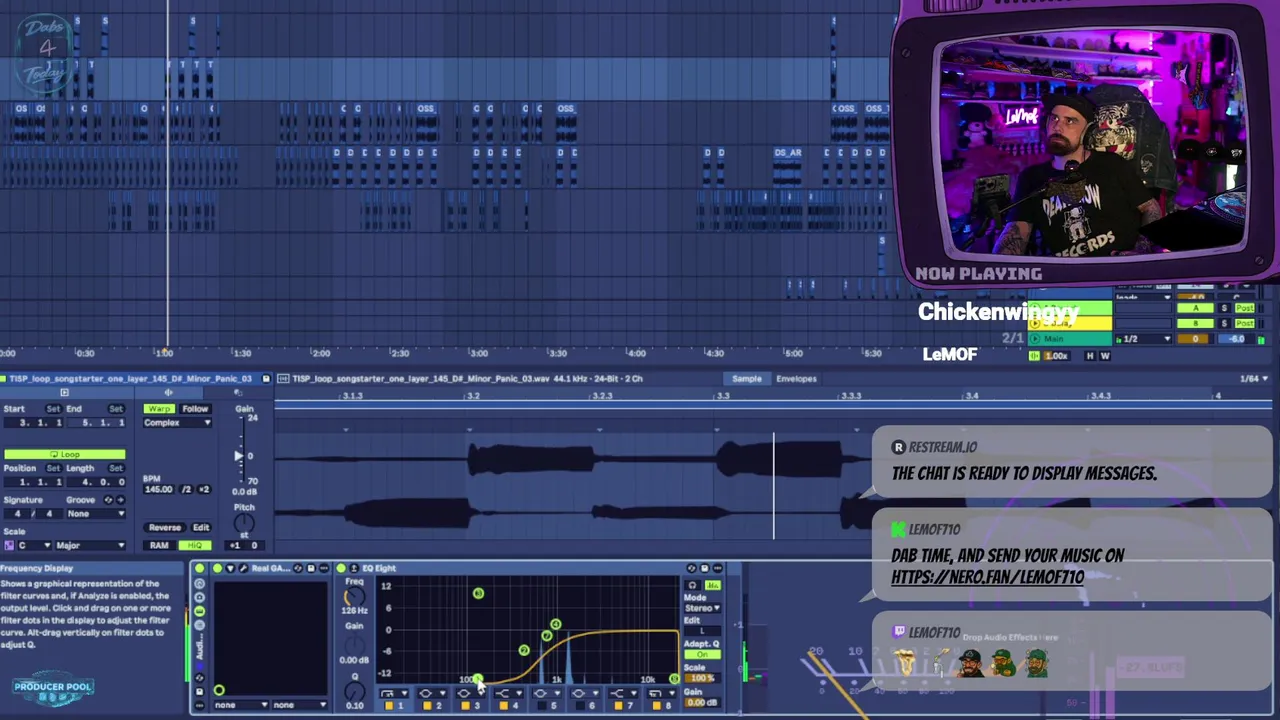Viewport: 1280px width, 720px height.
Task: Click Set button next to Start
Action: pos(54,409)
